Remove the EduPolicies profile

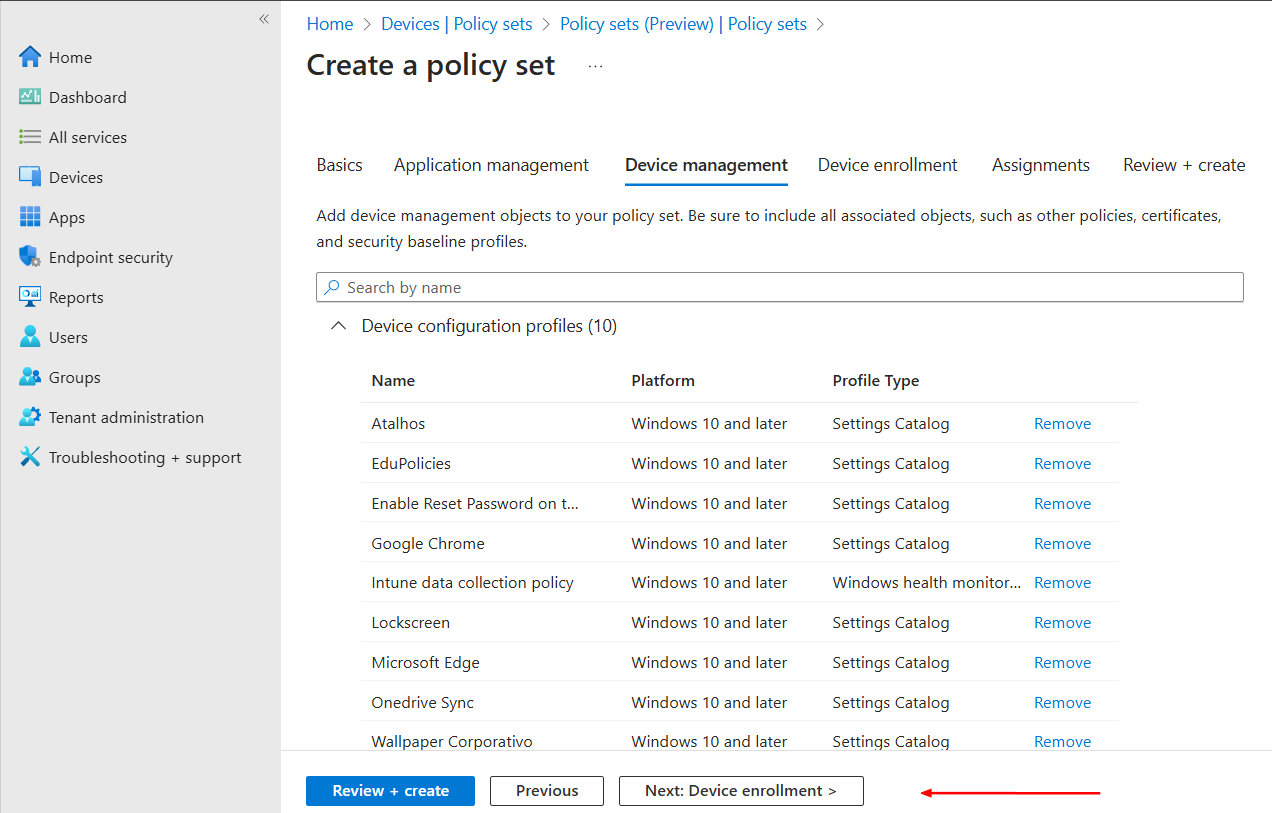coord(1062,464)
